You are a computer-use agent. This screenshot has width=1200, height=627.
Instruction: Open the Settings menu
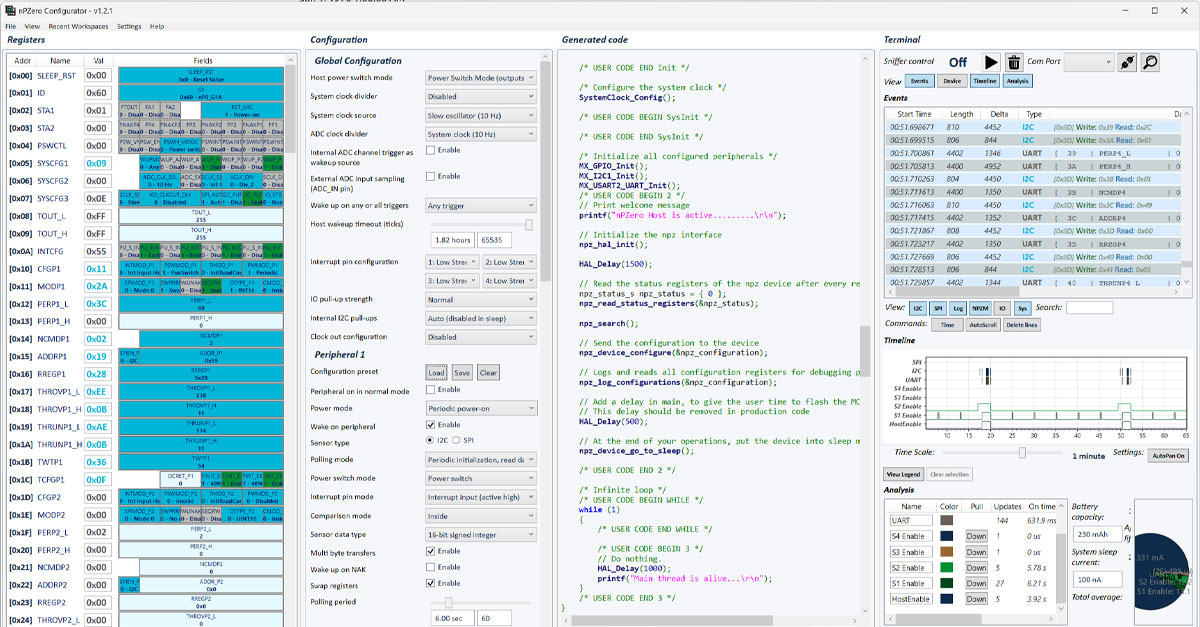point(129,26)
